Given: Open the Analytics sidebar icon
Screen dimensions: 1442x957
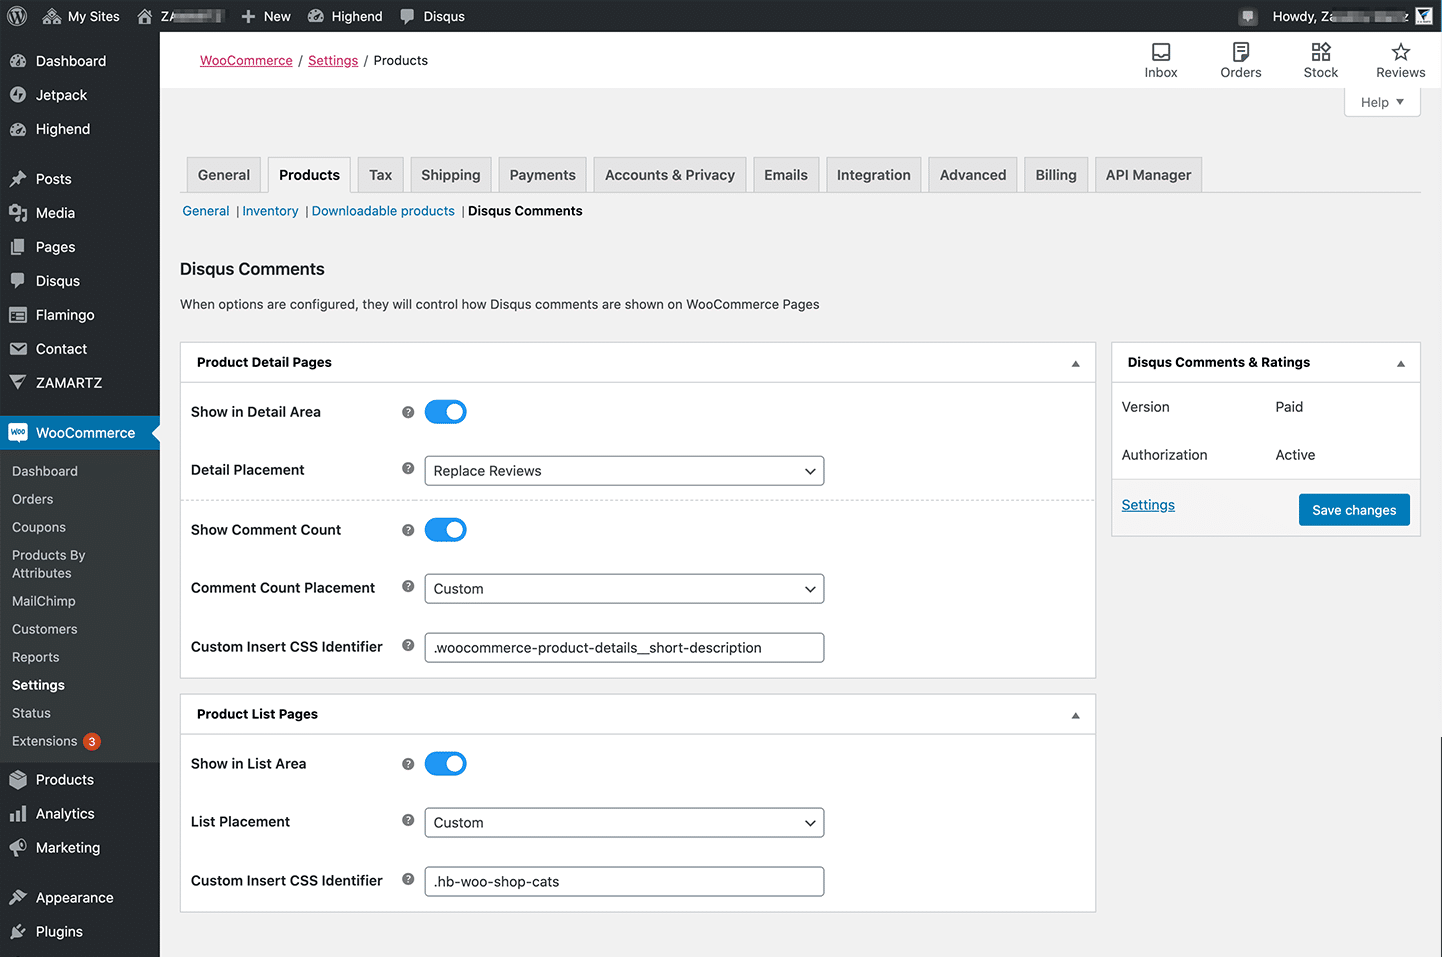Looking at the screenshot, I should (x=20, y=813).
